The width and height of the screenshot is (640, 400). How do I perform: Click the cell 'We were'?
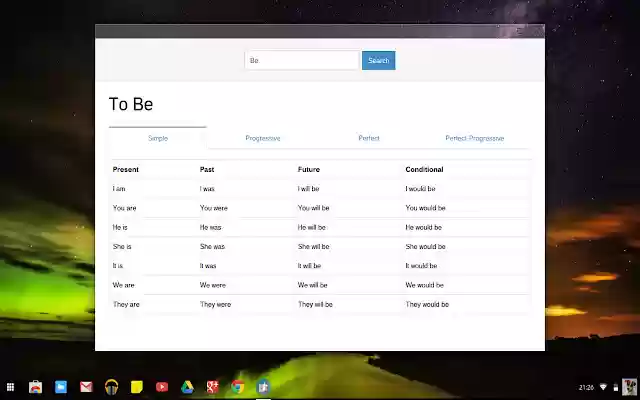click(213, 285)
